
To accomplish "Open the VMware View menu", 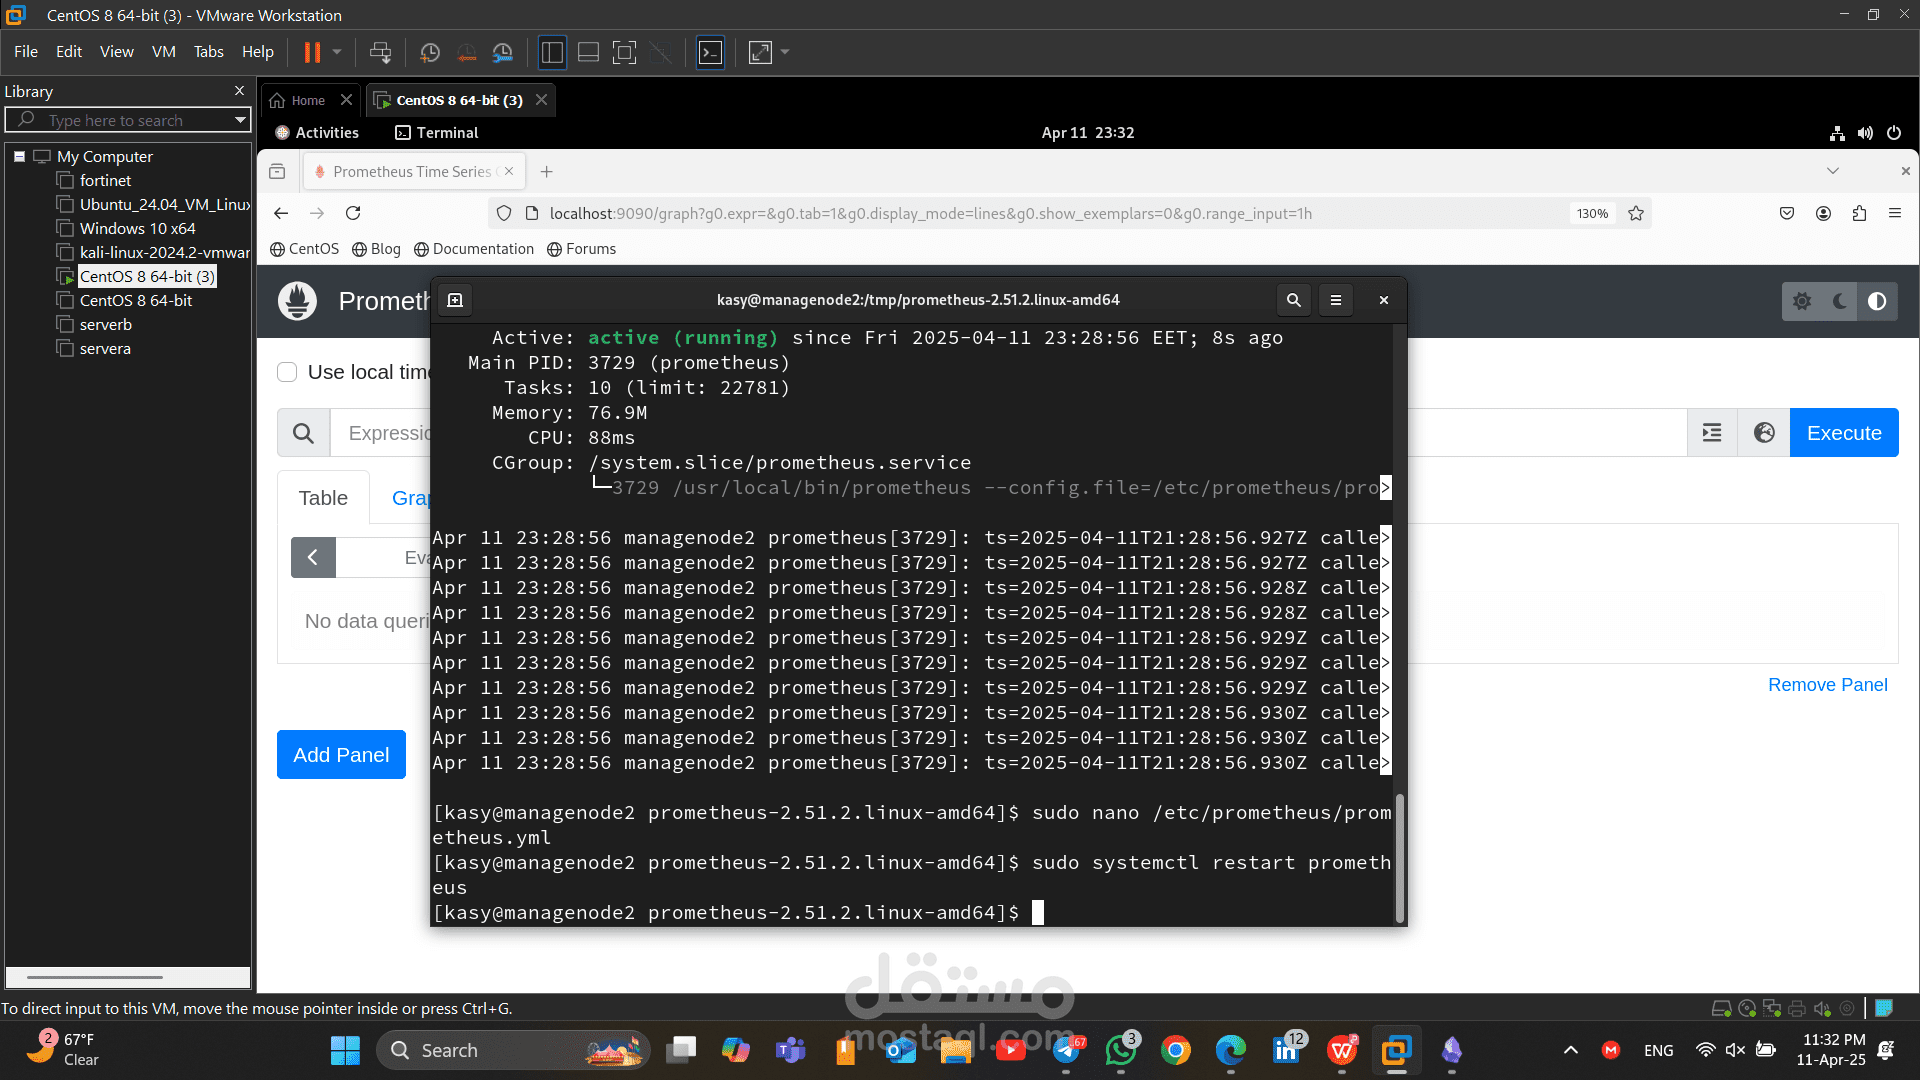I will [116, 52].
